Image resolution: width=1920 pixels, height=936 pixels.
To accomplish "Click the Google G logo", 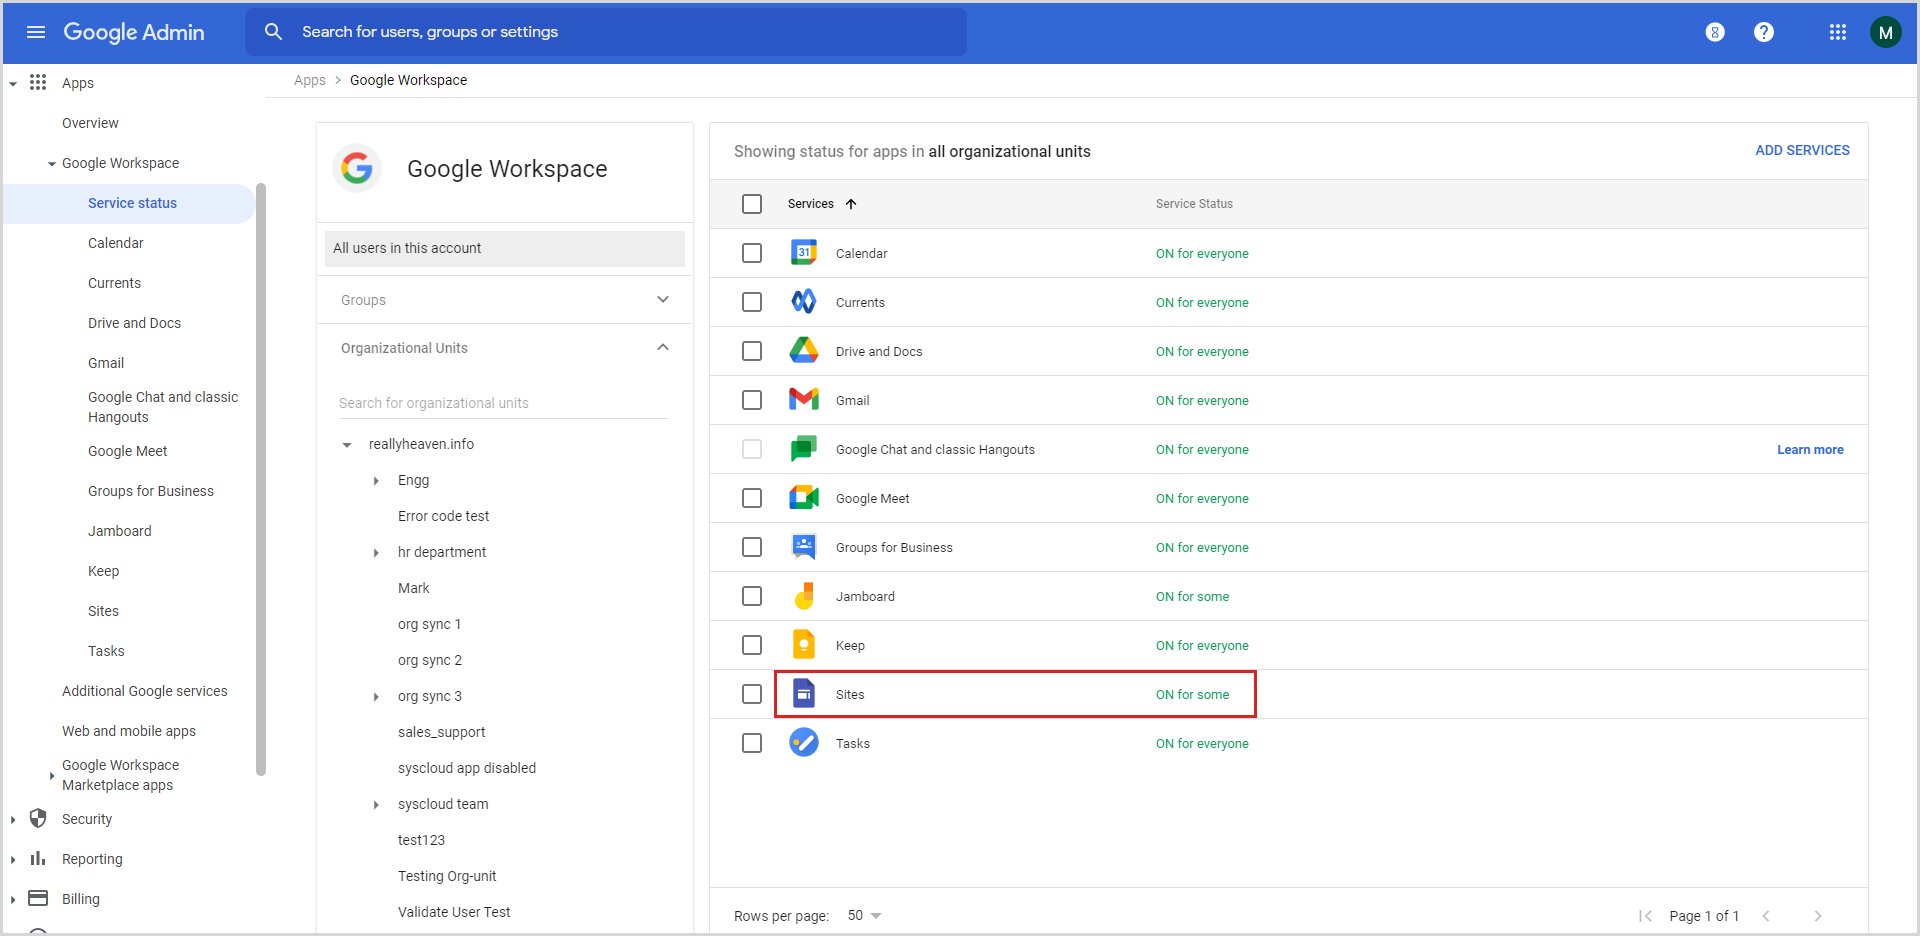I will pos(357,168).
